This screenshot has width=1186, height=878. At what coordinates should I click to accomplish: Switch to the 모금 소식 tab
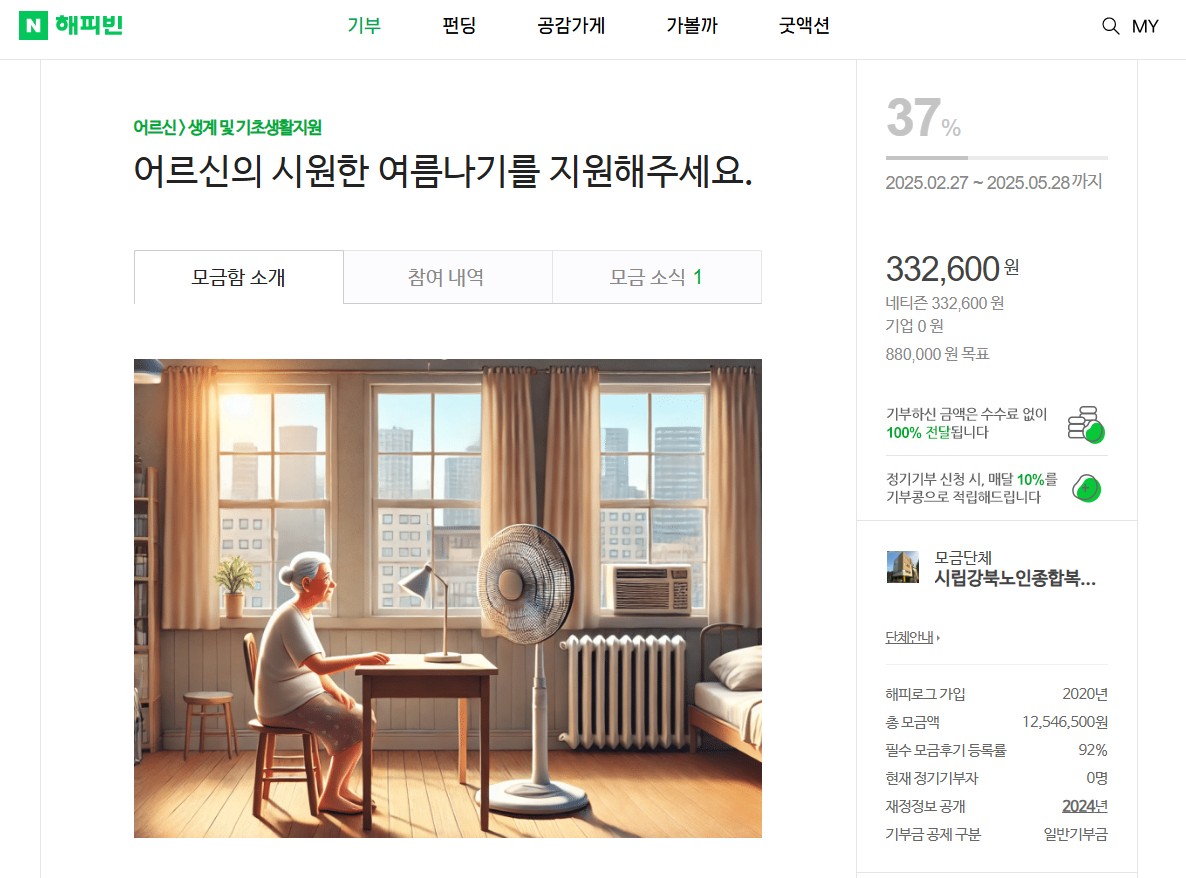click(657, 278)
